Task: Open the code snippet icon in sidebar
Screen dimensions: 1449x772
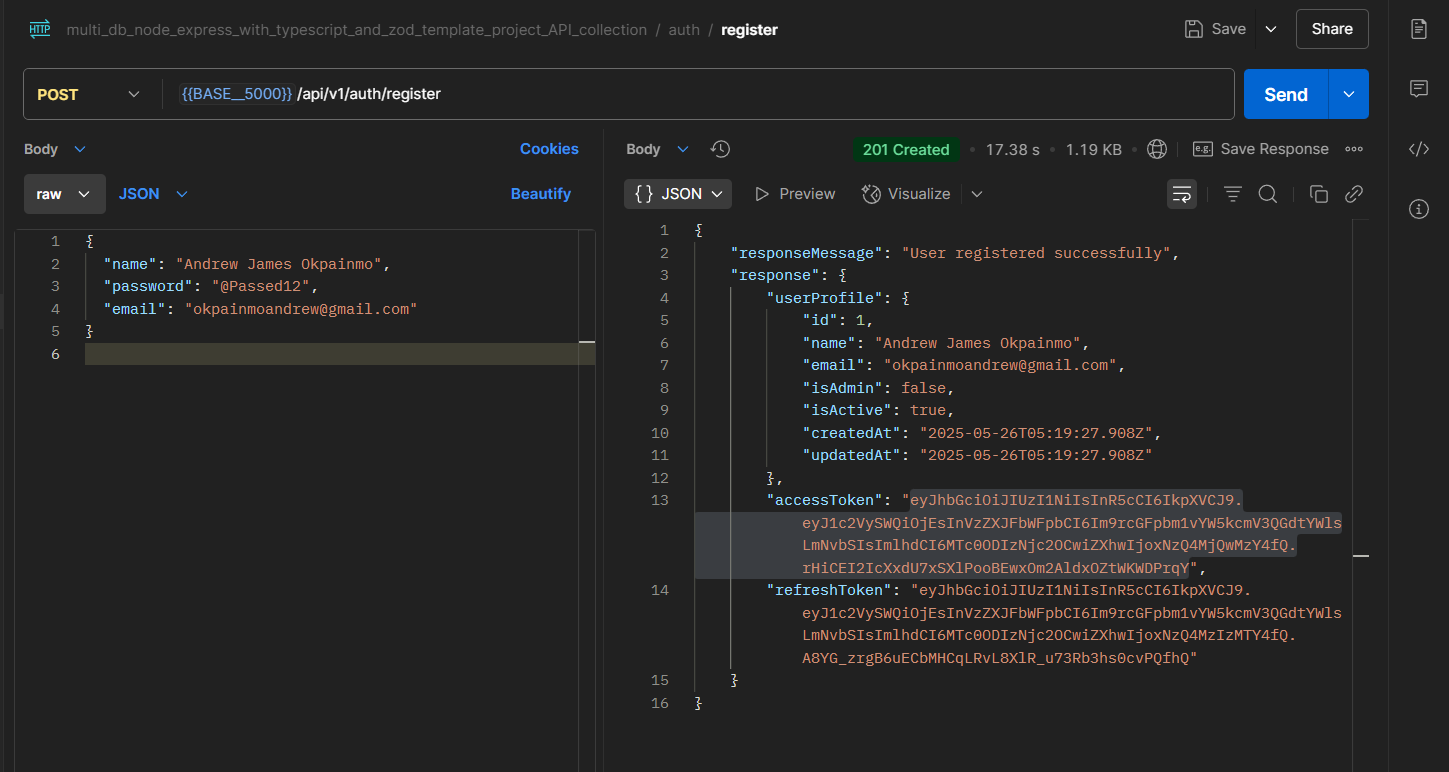Action: coord(1418,149)
